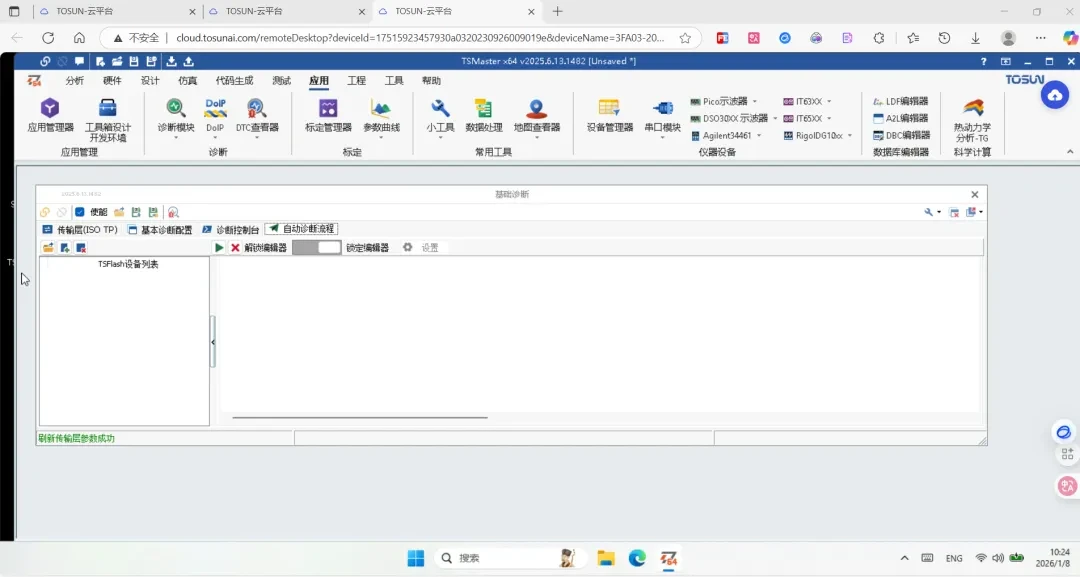Image resolution: width=1080 pixels, height=577 pixels.
Task: Select the 基本诊断配置 tab
Action: click(x=163, y=228)
